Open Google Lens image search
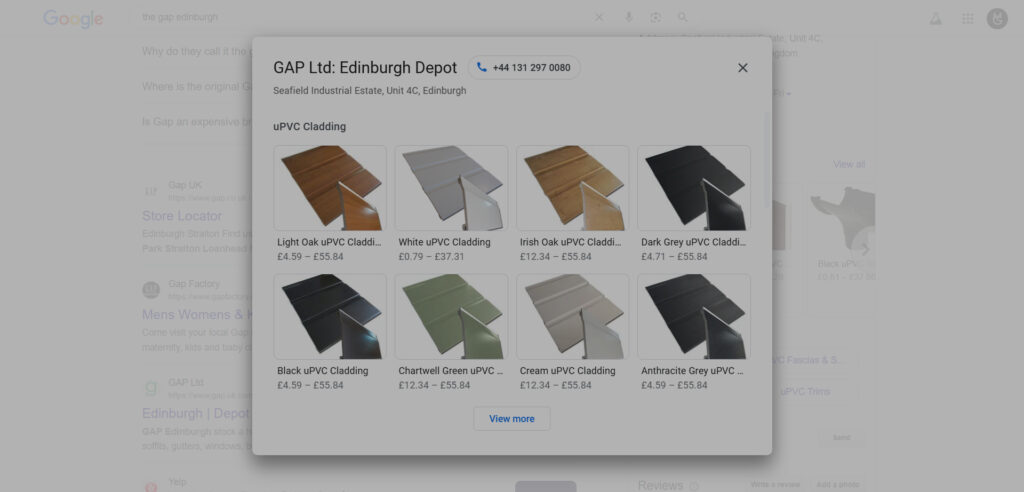Screen dimensions: 1024x492 click(x=656, y=18)
